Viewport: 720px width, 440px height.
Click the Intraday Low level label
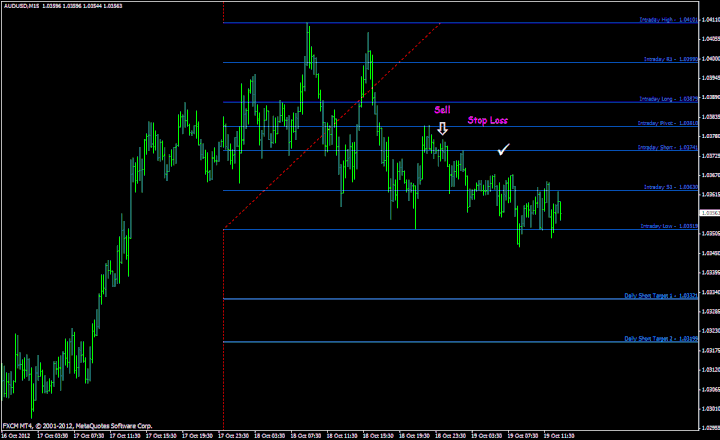[x=669, y=226]
